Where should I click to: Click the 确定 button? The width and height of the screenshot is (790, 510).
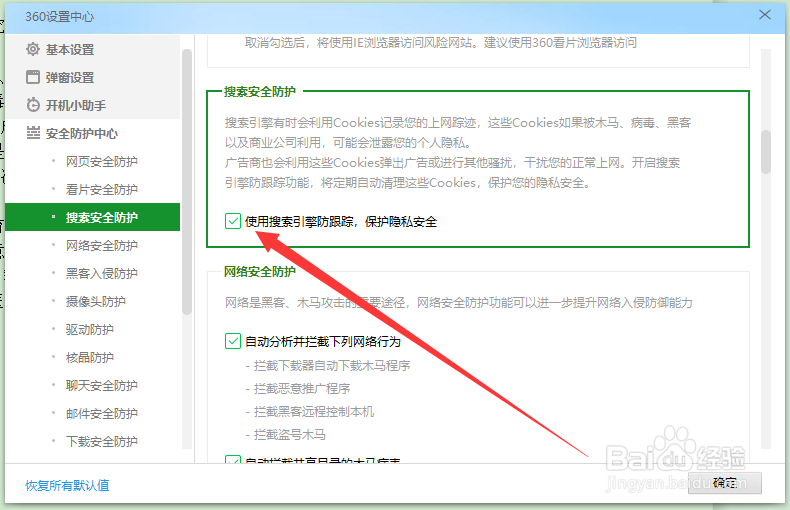click(725, 483)
